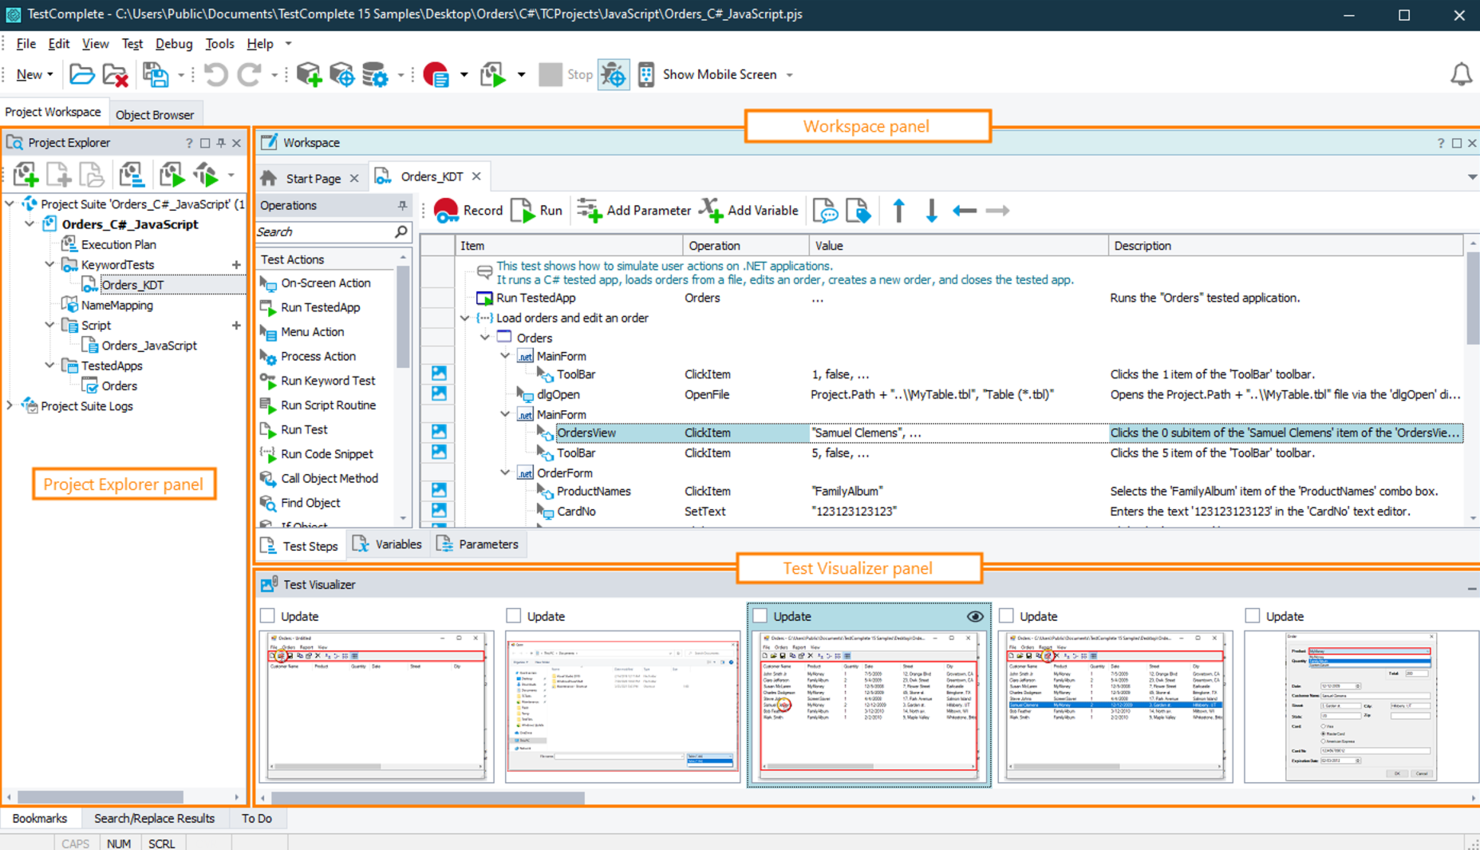
Task: Click Project Explorer's grayed open file icon
Action: tap(92, 175)
